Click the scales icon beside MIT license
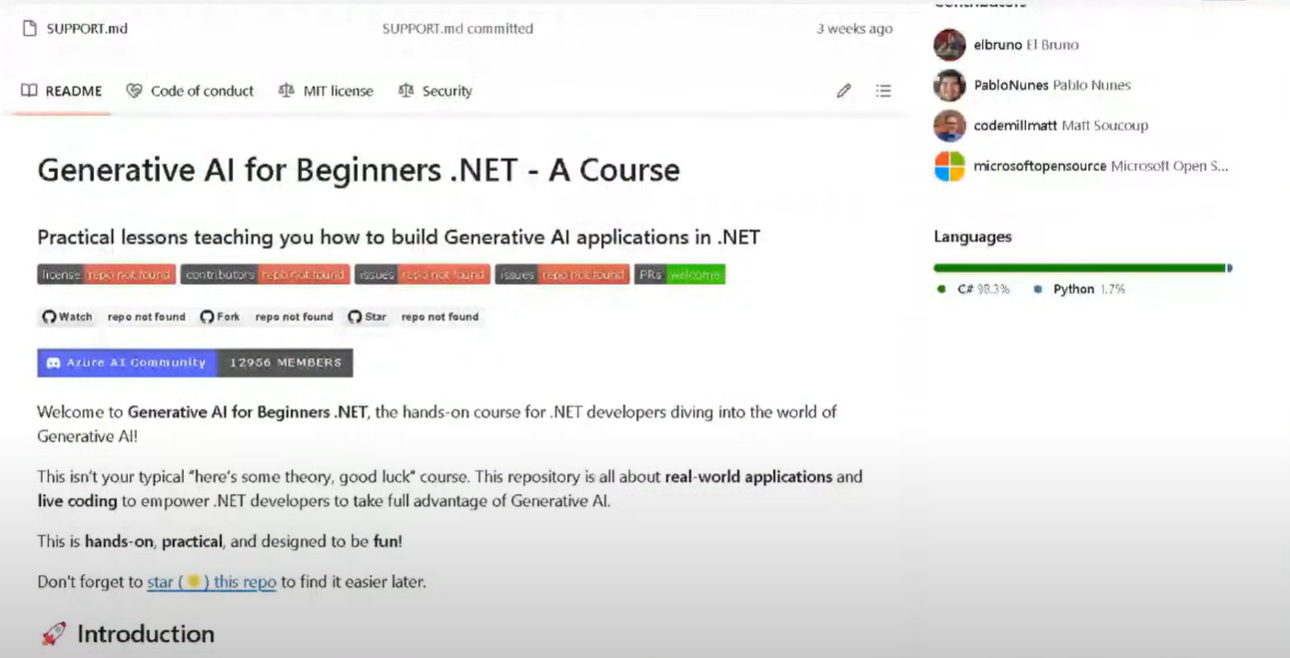This screenshot has height=658, width=1290. tap(286, 90)
